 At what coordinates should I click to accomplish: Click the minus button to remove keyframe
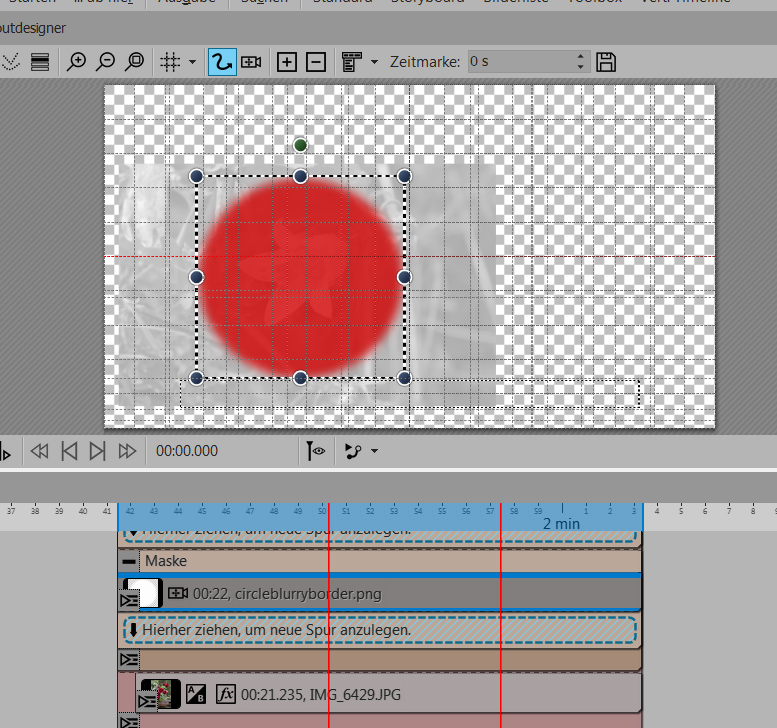pos(316,62)
